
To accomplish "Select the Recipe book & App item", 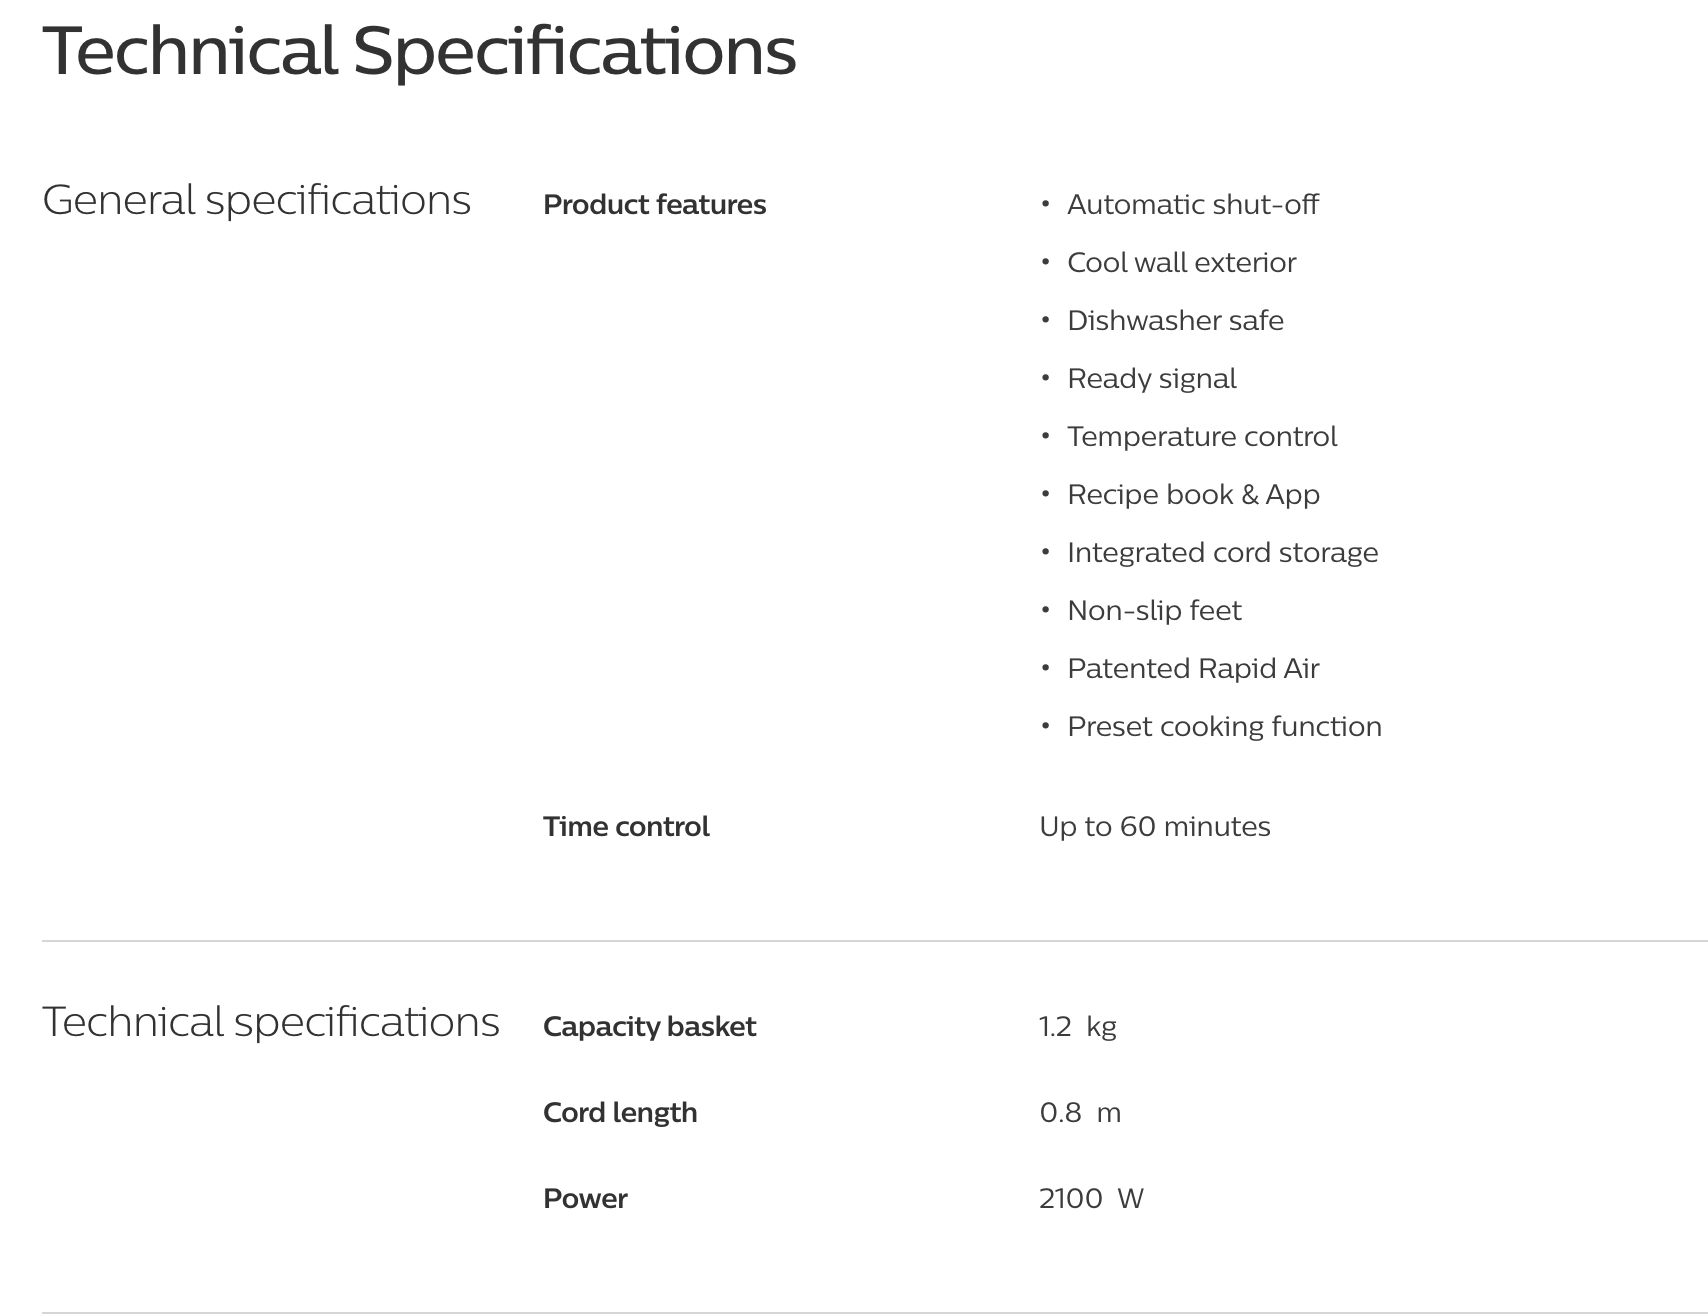I will [1193, 495].
